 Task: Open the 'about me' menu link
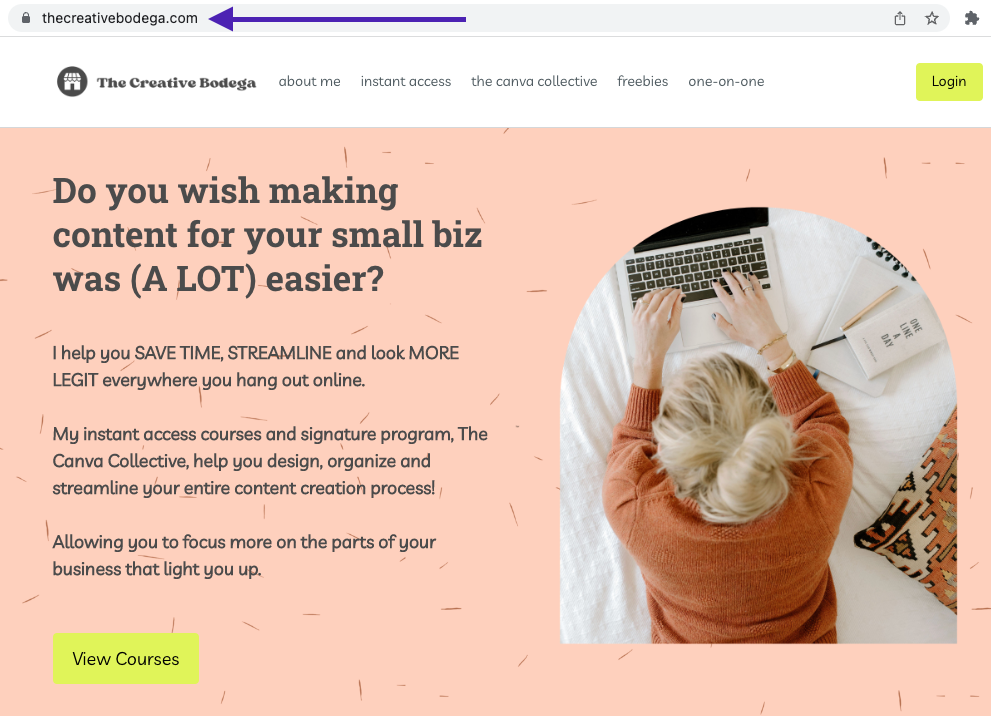[x=310, y=82]
